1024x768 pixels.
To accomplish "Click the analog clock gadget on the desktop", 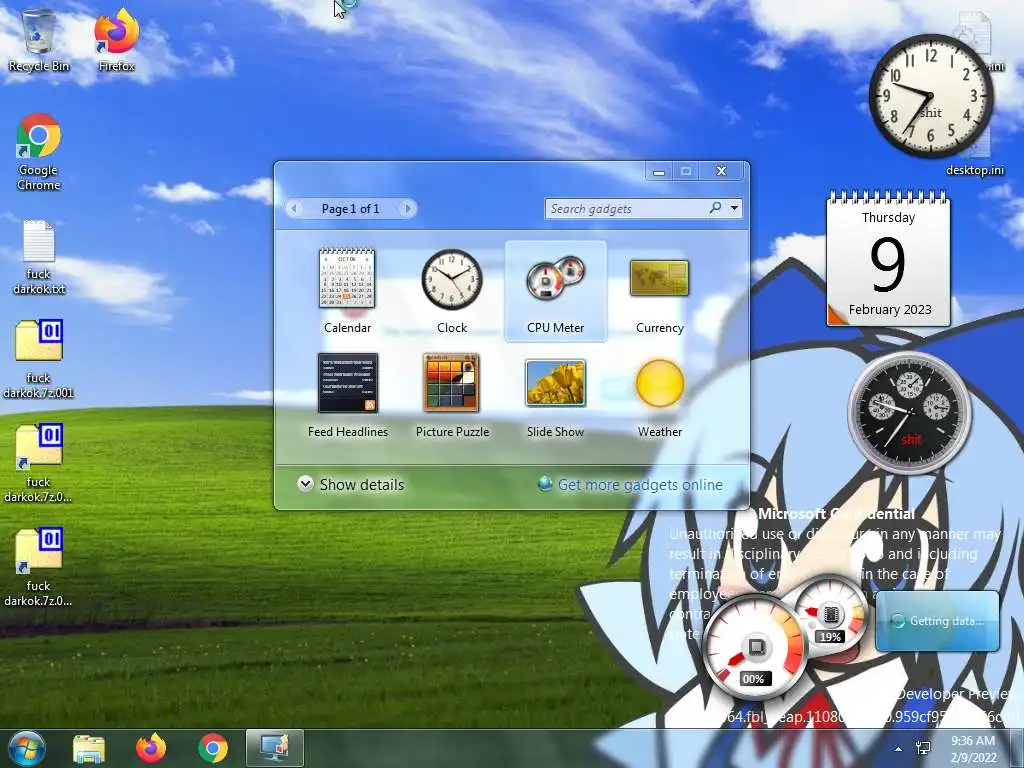I will coord(930,97).
